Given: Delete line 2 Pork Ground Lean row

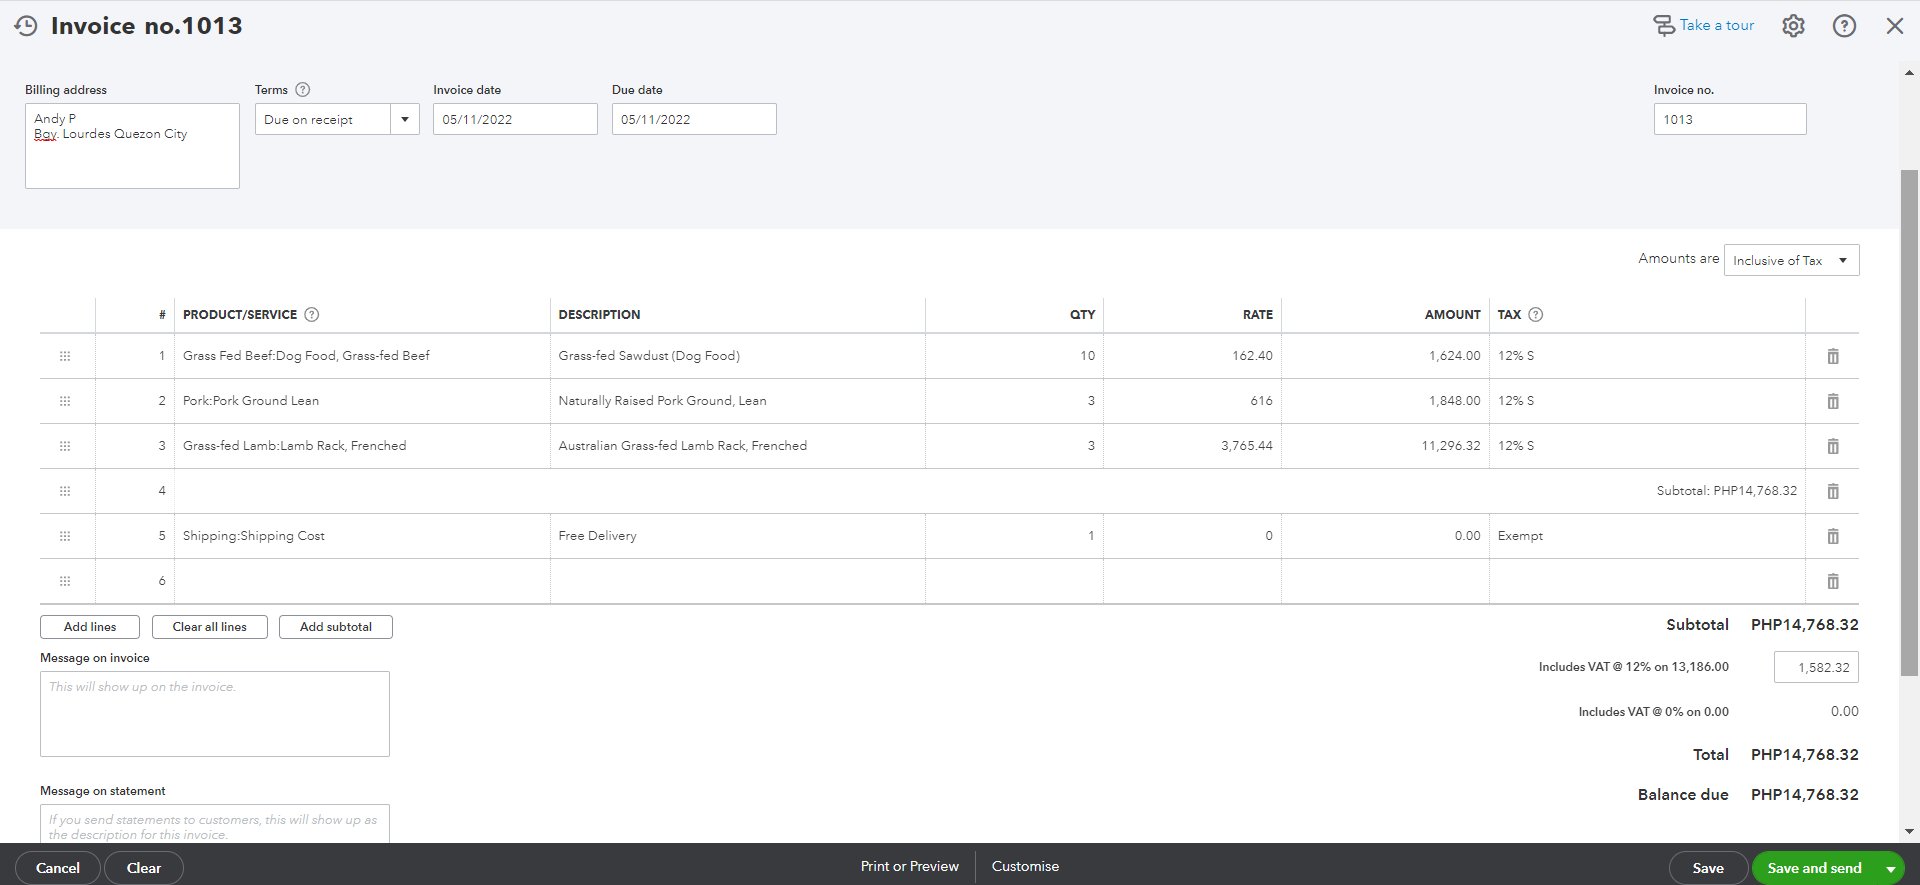Looking at the screenshot, I should [1833, 401].
